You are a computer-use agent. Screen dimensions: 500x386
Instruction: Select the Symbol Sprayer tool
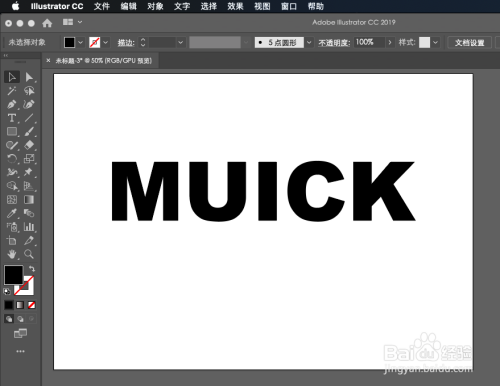coord(12,227)
